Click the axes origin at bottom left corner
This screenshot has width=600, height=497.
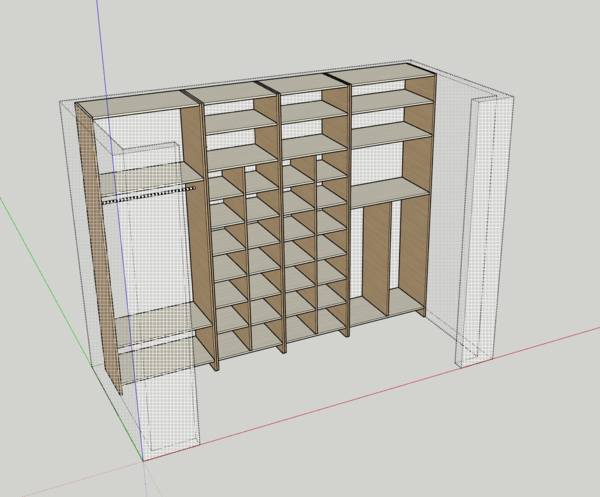143,460
